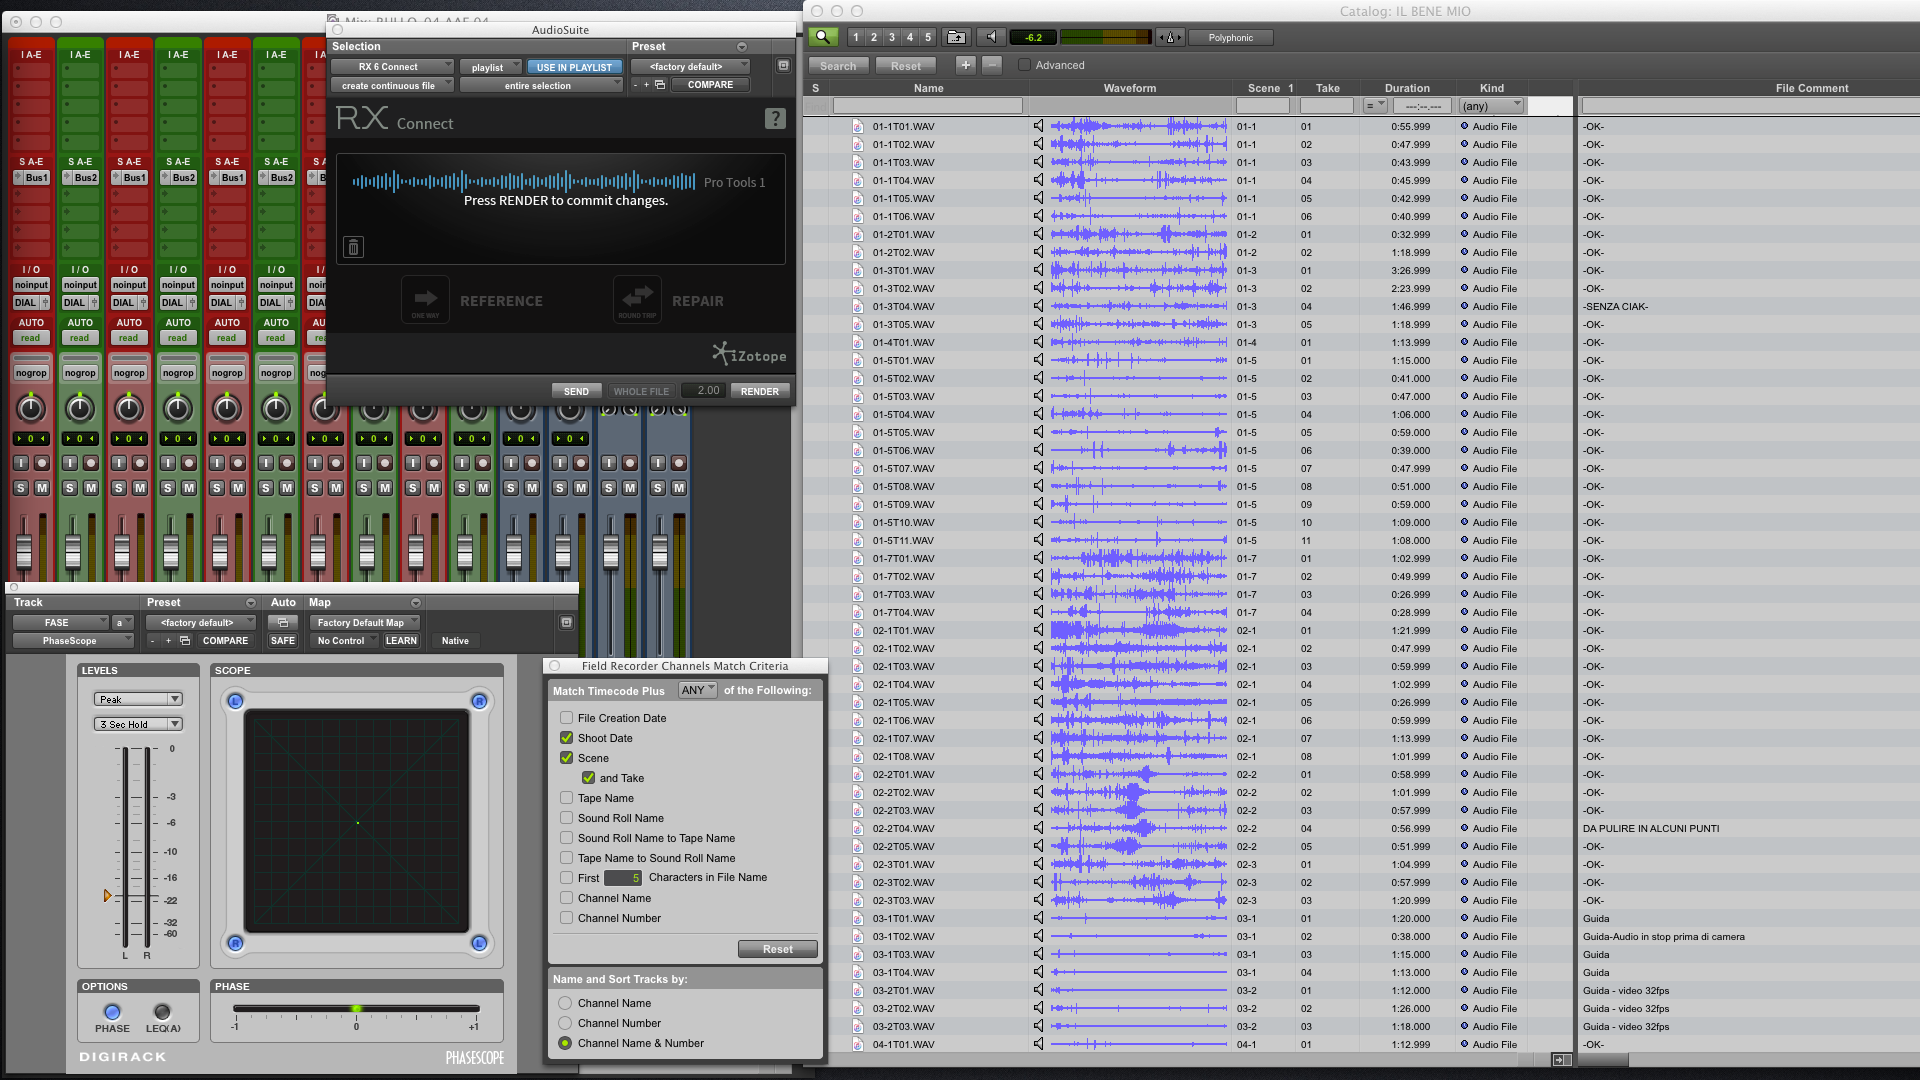Click Reset in Field Recorder Match Criteria
1920x1080 pixels.
point(777,949)
